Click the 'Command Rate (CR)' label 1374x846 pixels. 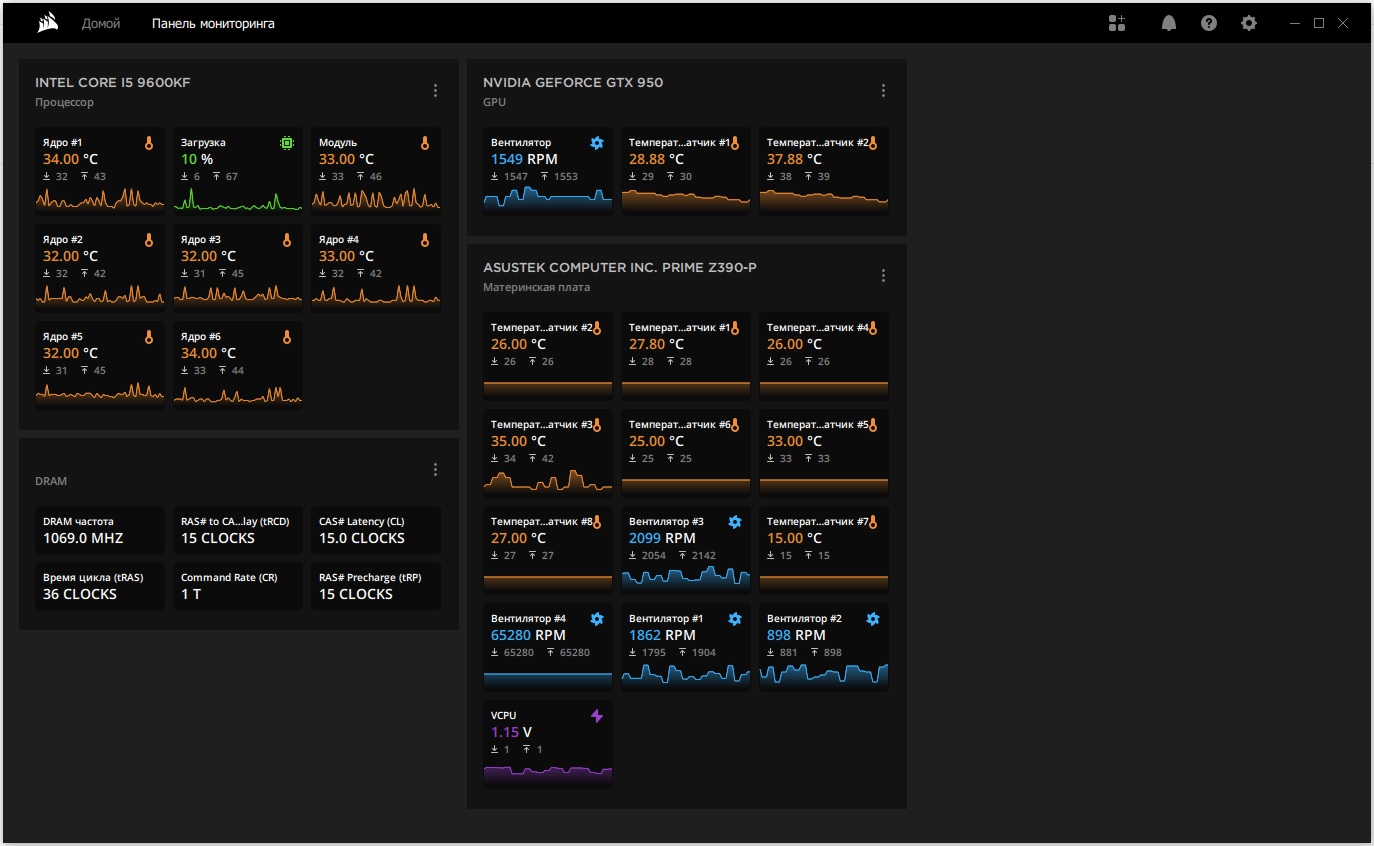(x=229, y=577)
